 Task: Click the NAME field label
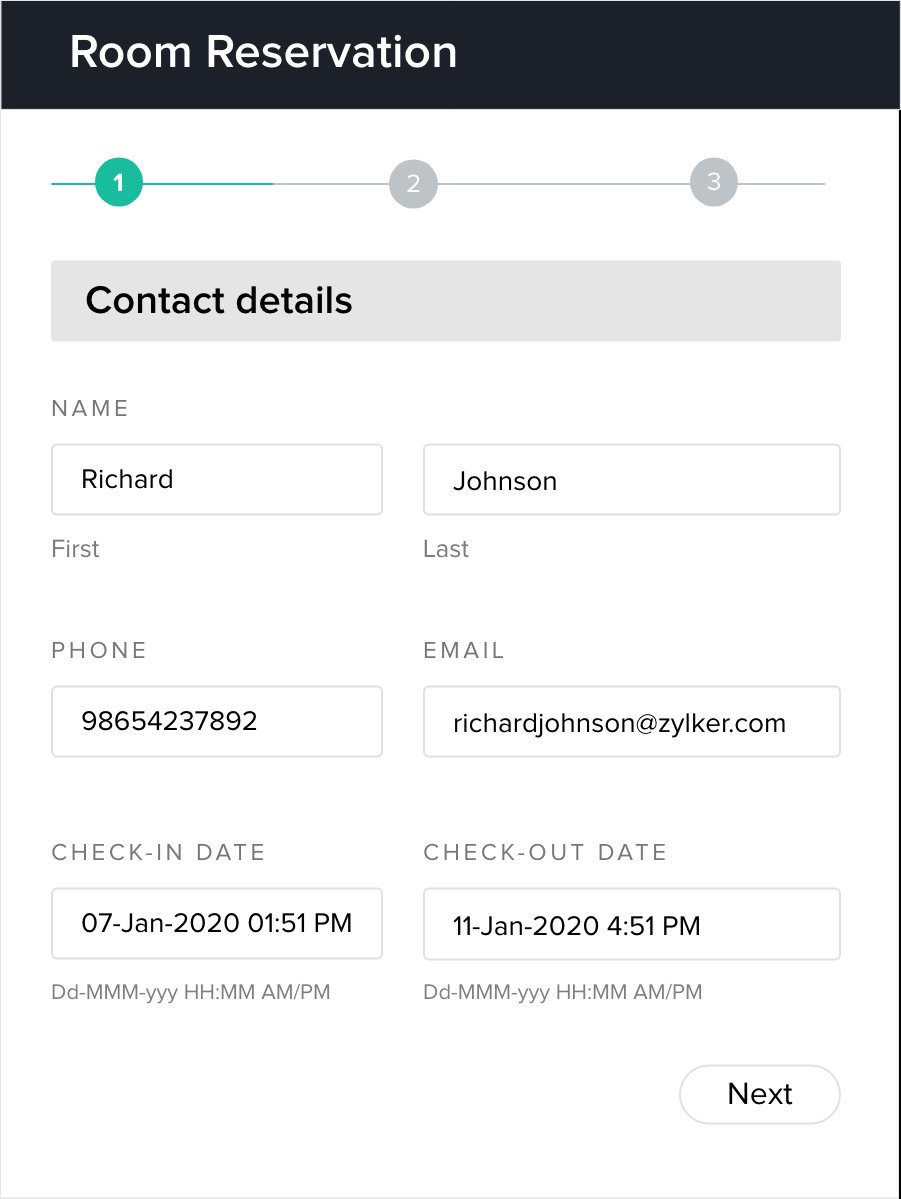click(90, 408)
